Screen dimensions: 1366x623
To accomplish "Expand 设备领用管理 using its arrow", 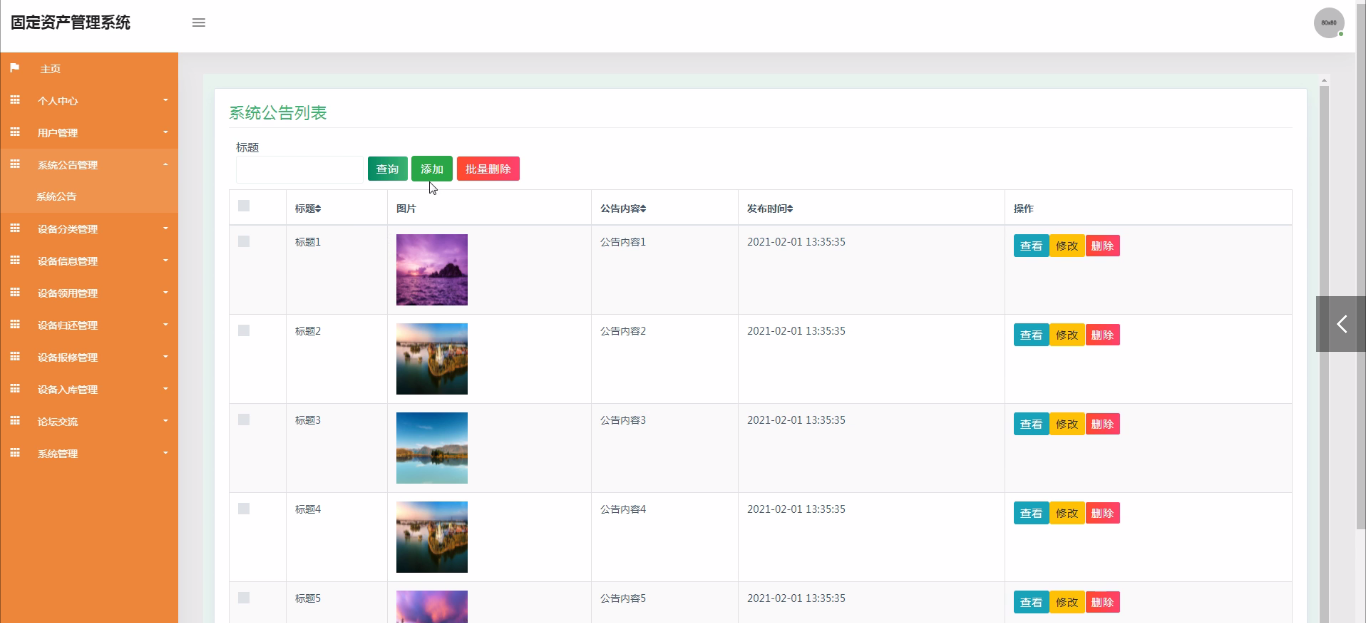I will tap(166, 293).
